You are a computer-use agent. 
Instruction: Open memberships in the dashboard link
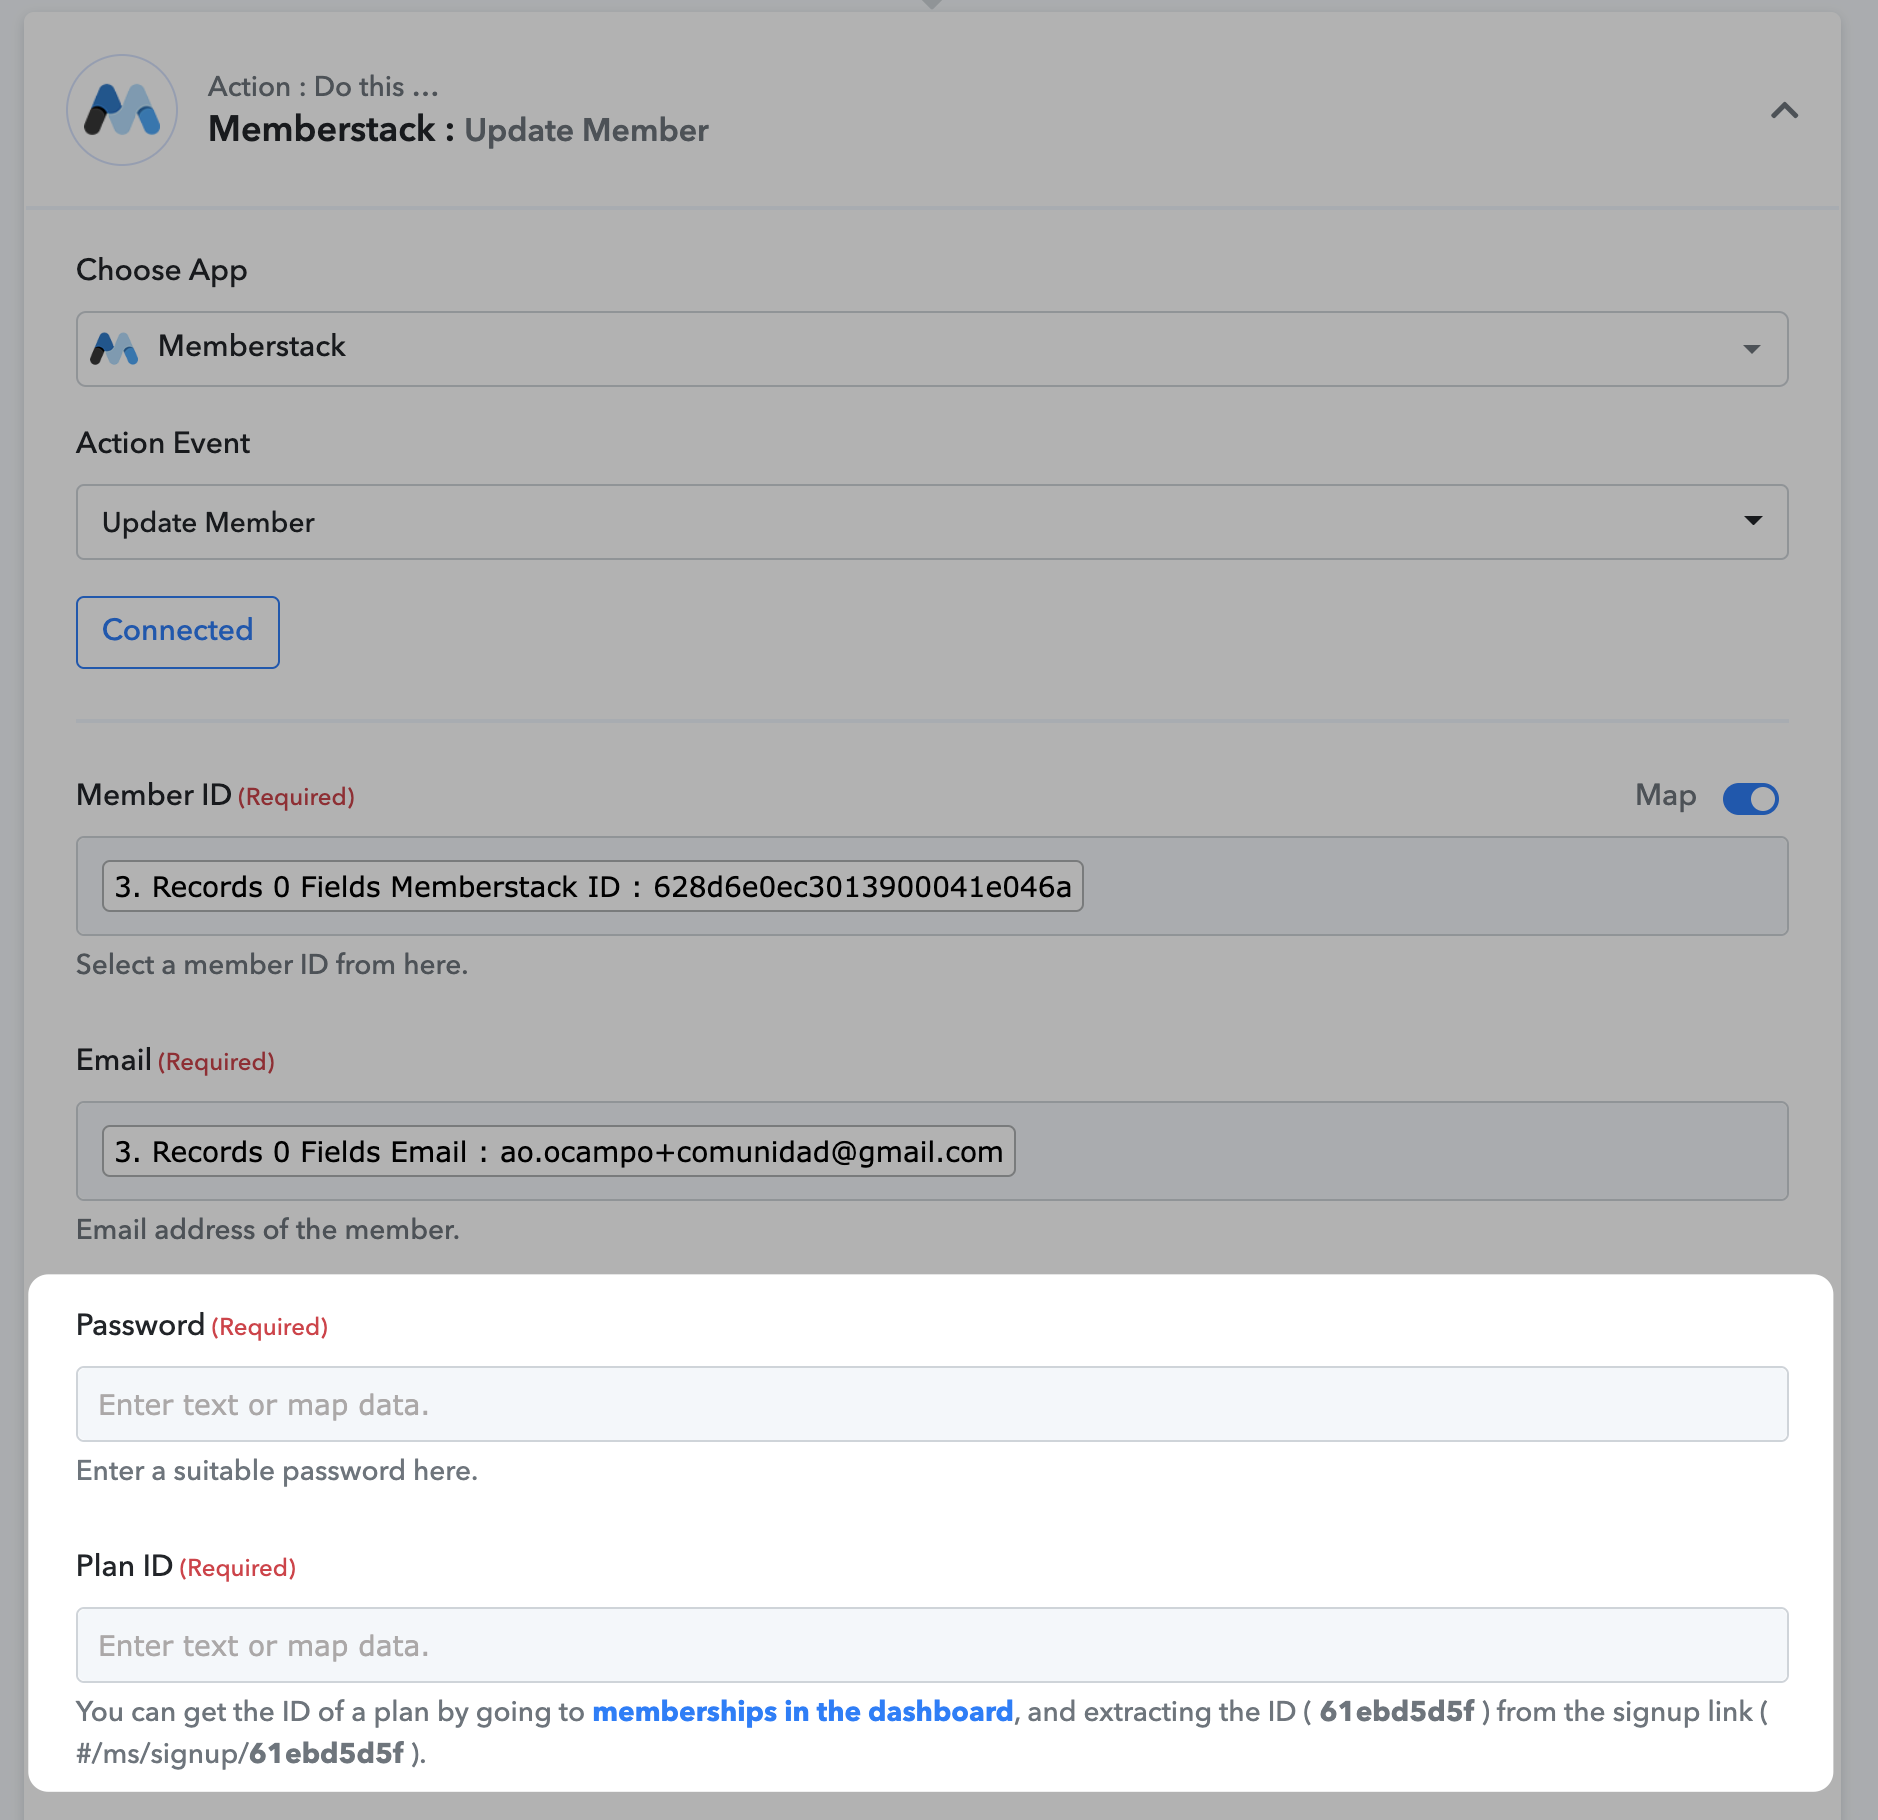click(x=803, y=1711)
